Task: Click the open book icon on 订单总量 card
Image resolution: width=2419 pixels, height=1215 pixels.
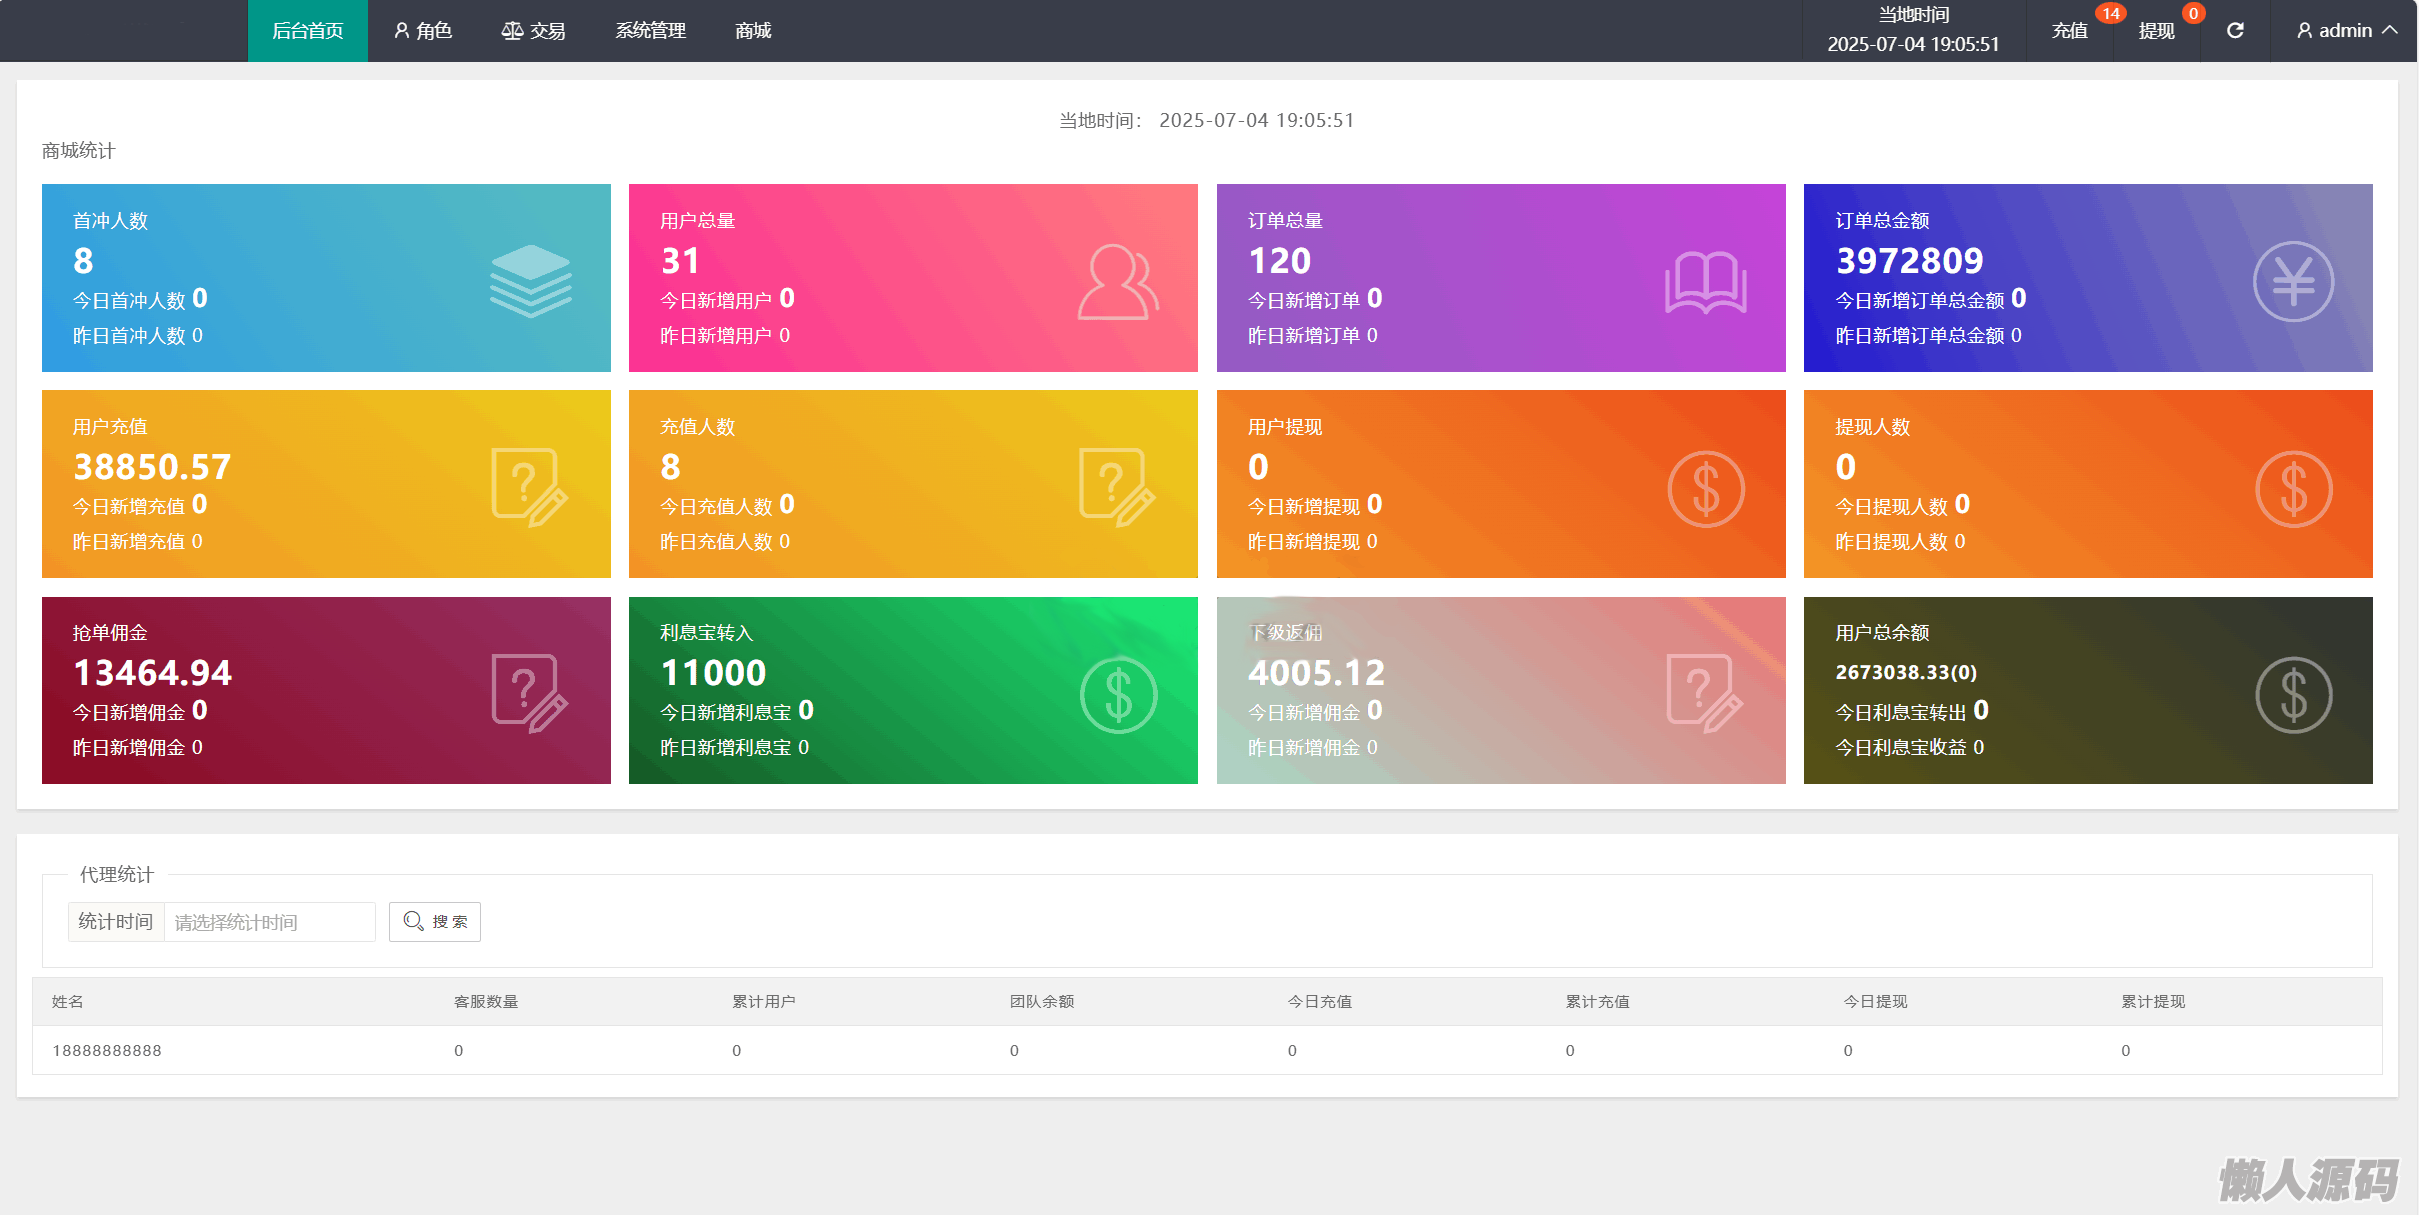Action: coord(1705,282)
